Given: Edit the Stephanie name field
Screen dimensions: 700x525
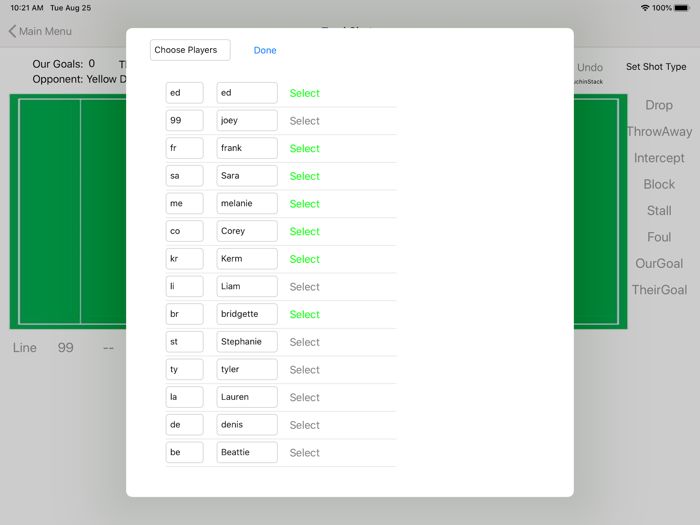Looking at the screenshot, I should [x=247, y=342].
